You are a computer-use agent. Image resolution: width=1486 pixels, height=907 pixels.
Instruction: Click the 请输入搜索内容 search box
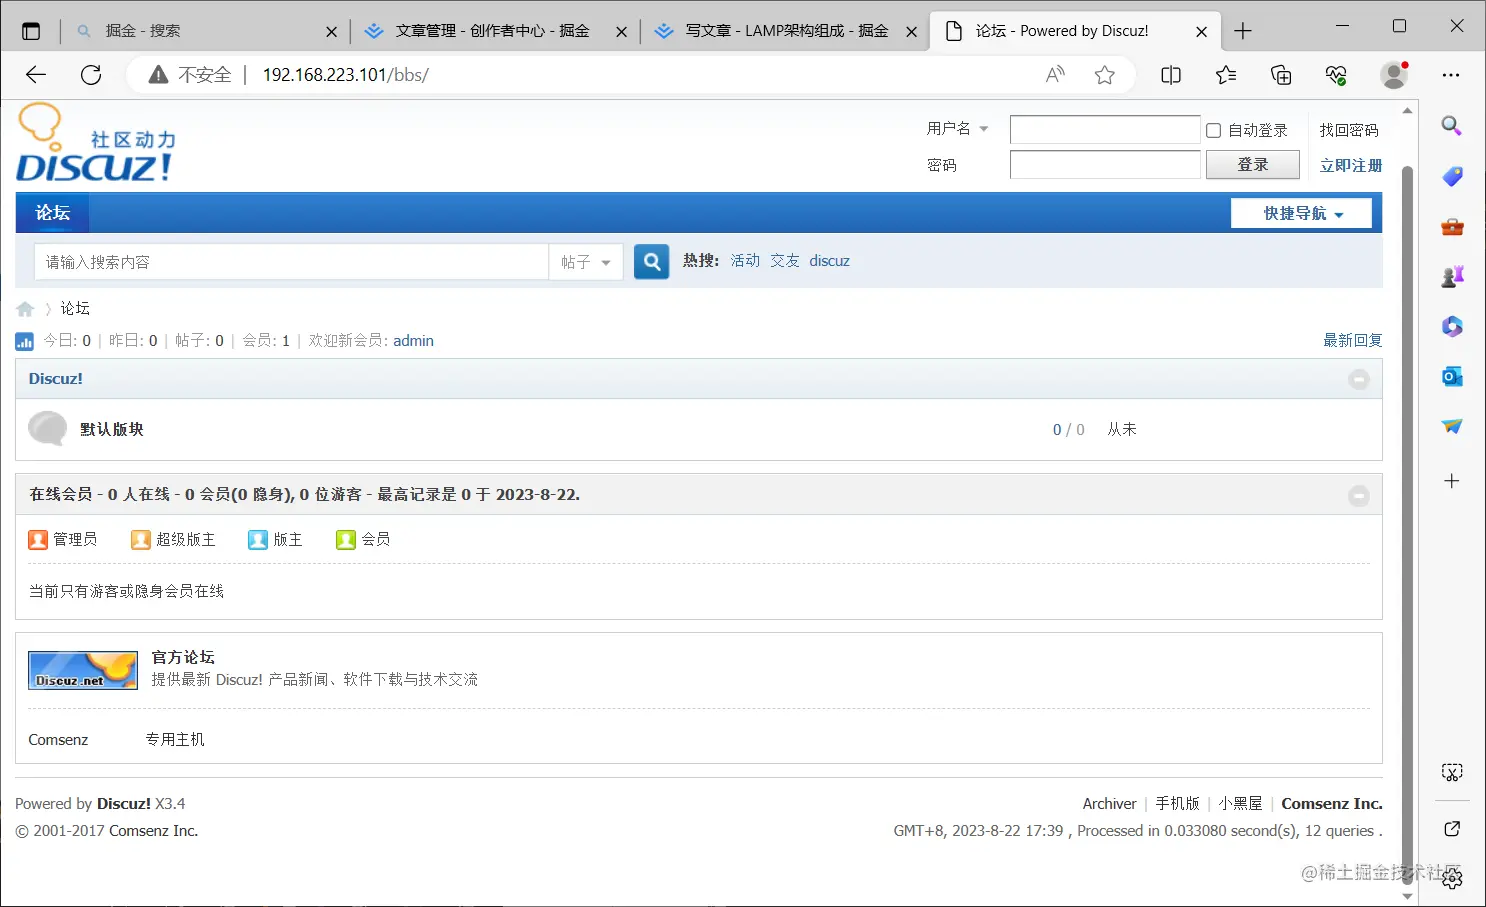(x=292, y=262)
